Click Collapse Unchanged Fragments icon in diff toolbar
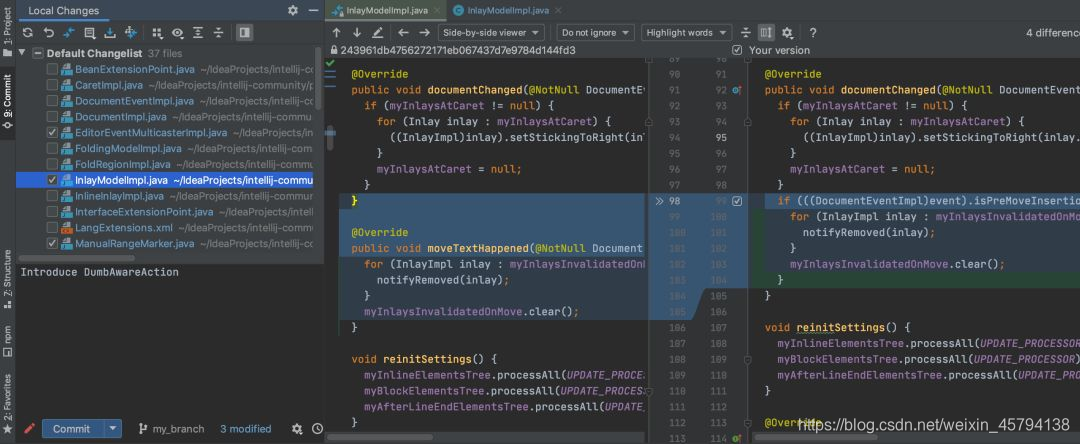This screenshot has height=444, width=1080. pyautogui.click(x=745, y=32)
